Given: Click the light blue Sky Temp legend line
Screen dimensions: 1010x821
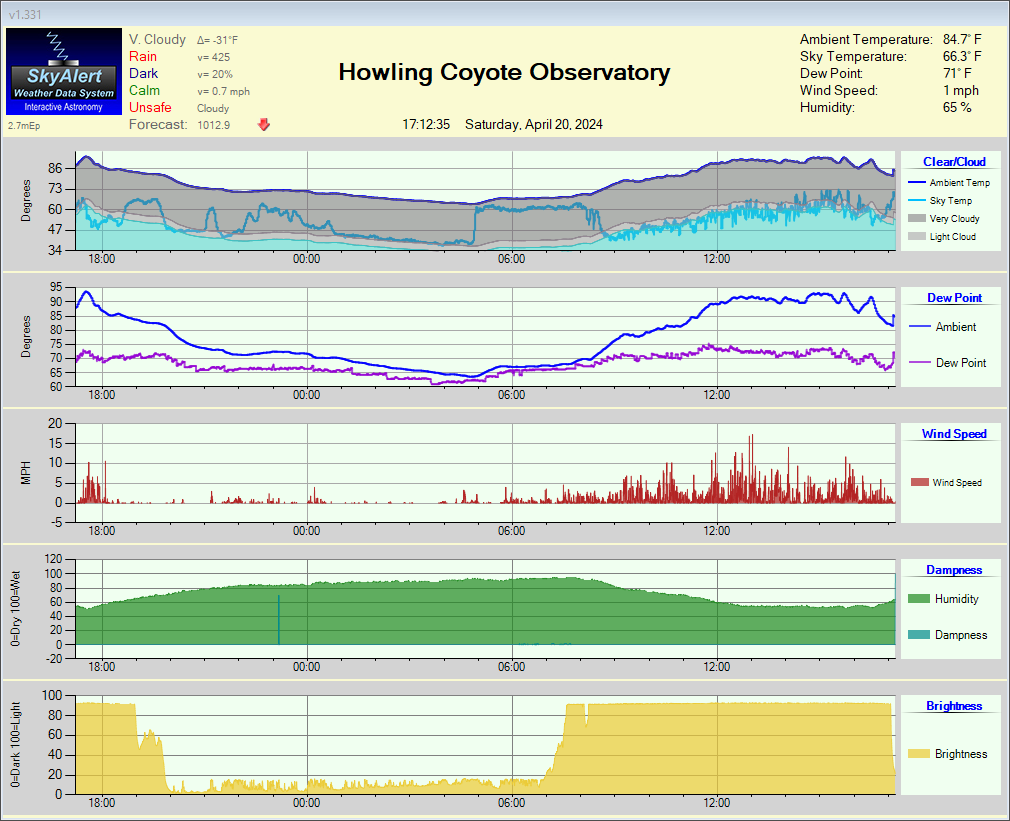Looking at the screenshot, I should click(915, 201).
